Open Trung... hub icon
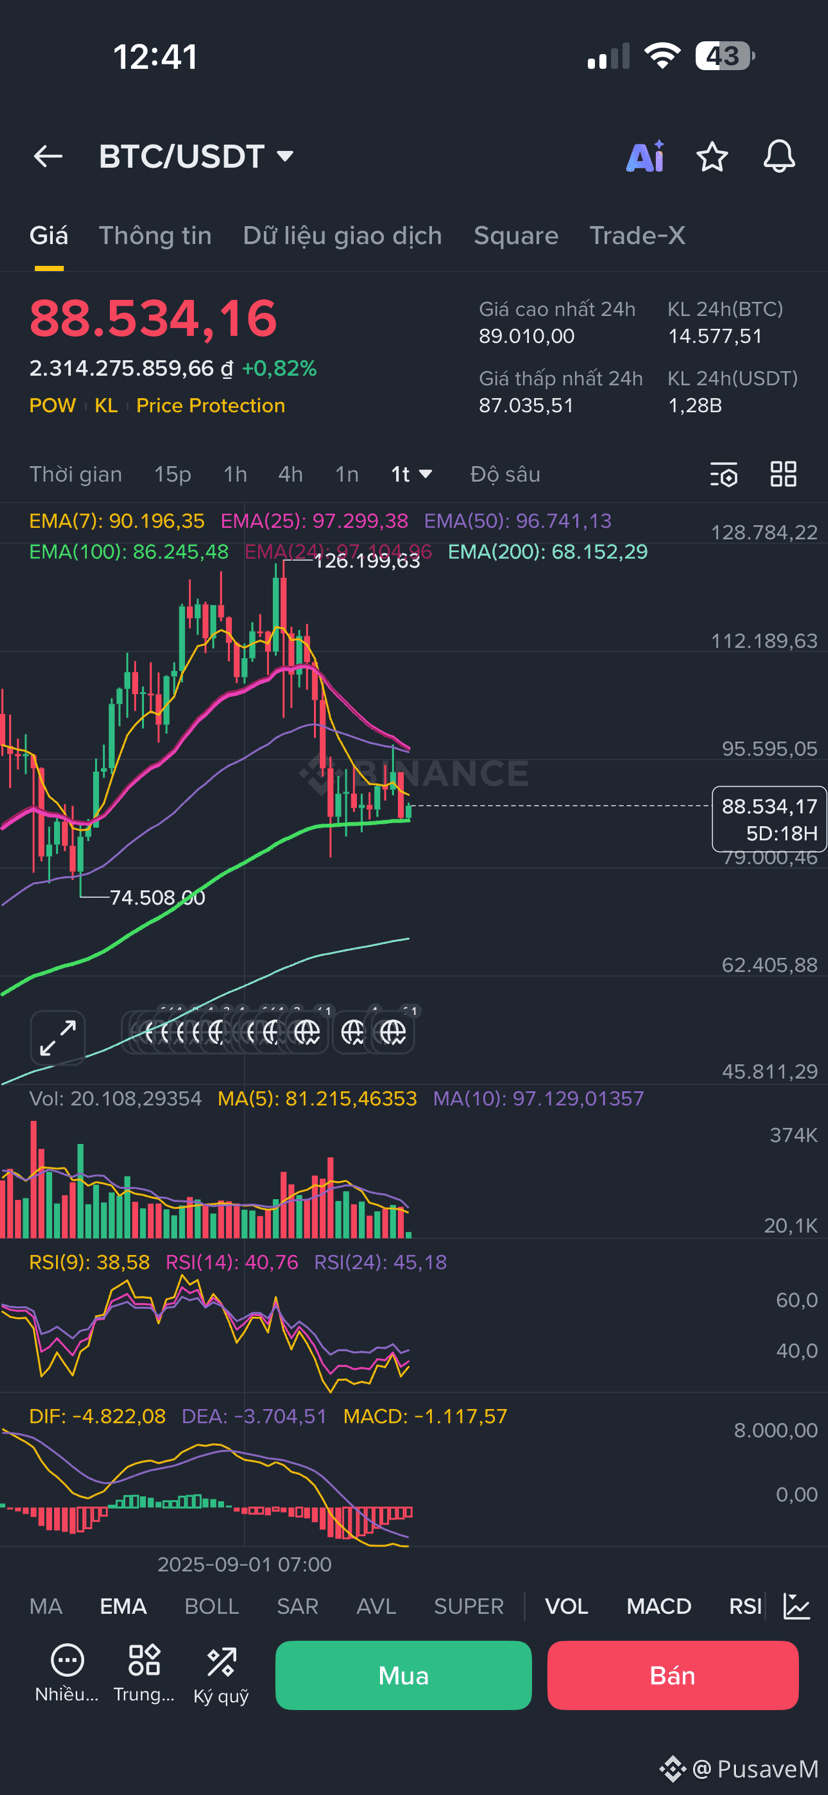 [x=144, y=1673]
